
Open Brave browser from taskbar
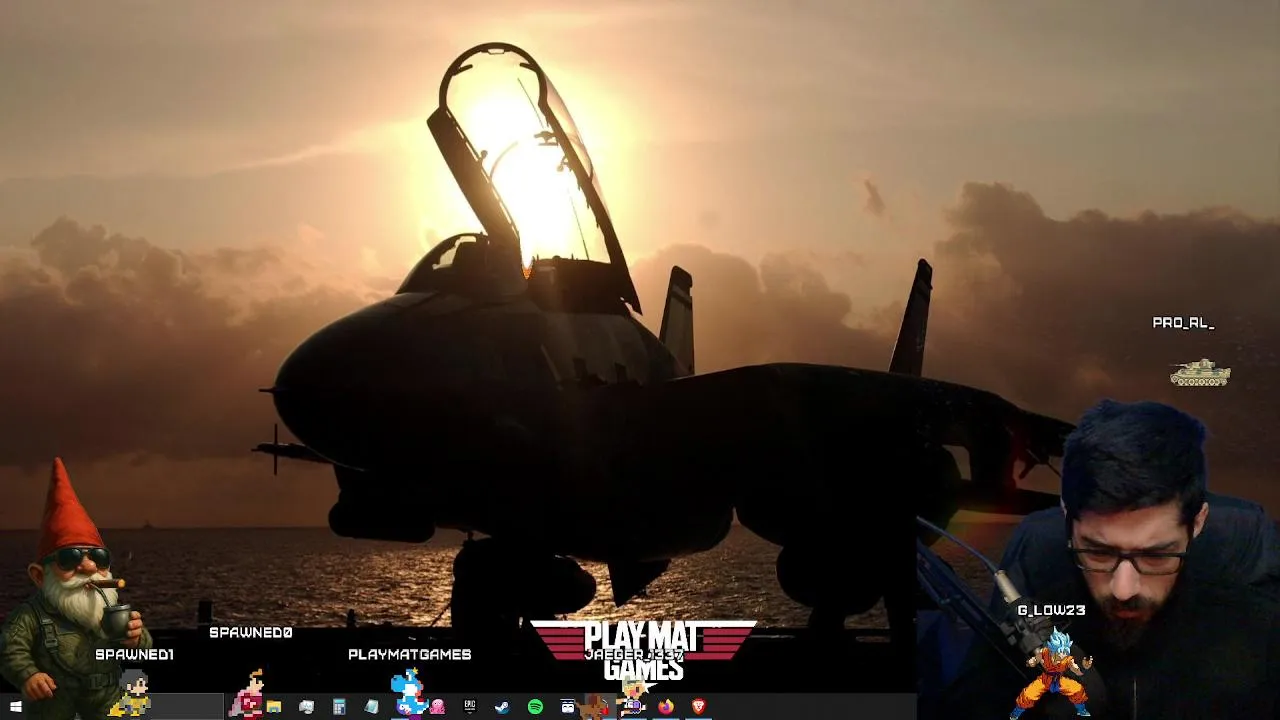(698, 707)
